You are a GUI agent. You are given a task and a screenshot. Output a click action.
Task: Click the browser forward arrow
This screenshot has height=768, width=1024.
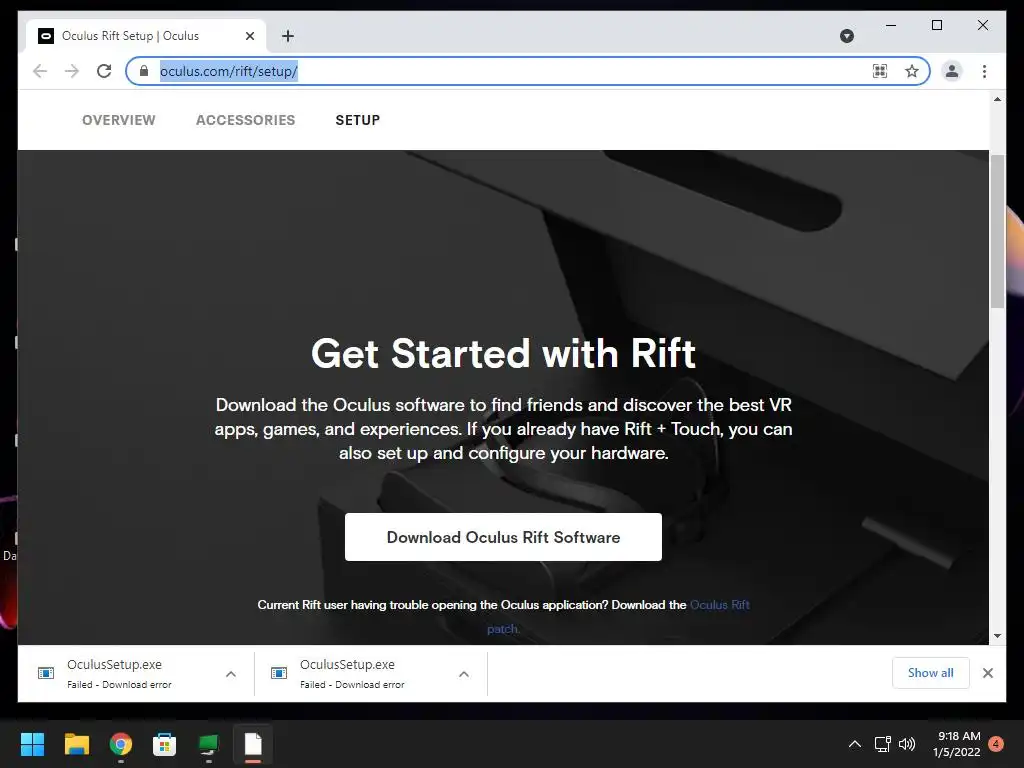[x=72, y=71]
